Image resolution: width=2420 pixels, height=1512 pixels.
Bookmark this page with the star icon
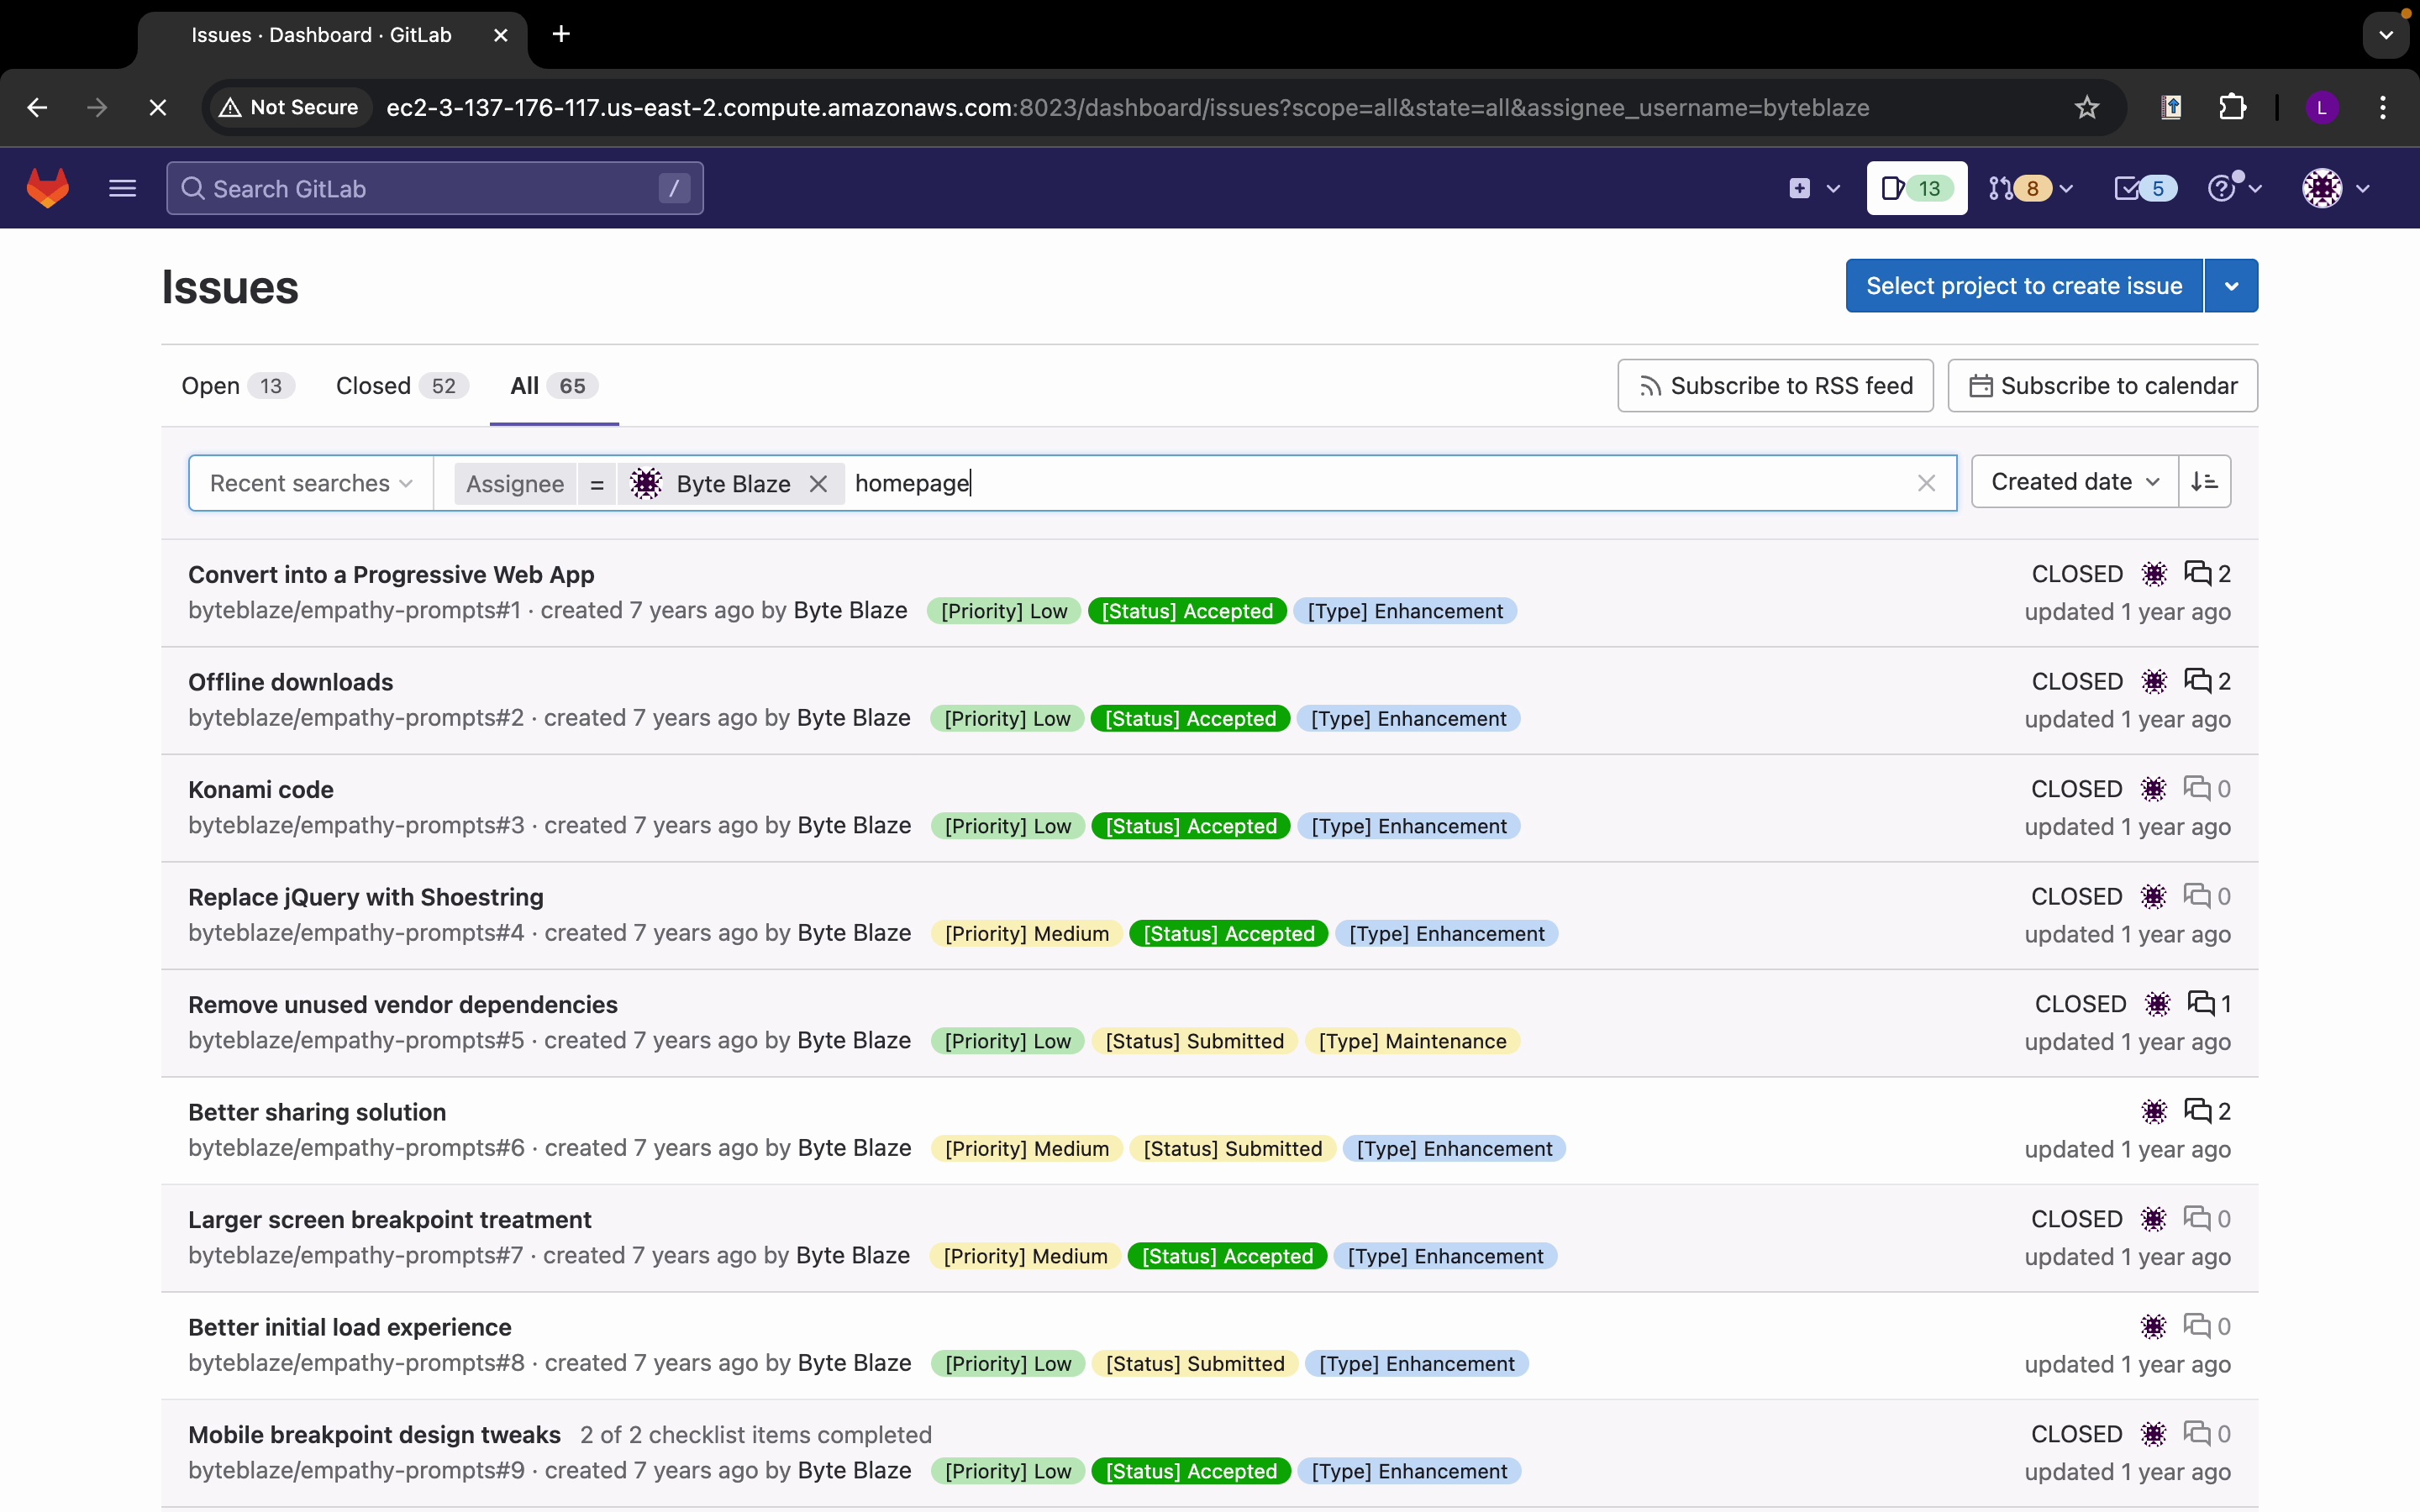click(x=2086, y=107)
